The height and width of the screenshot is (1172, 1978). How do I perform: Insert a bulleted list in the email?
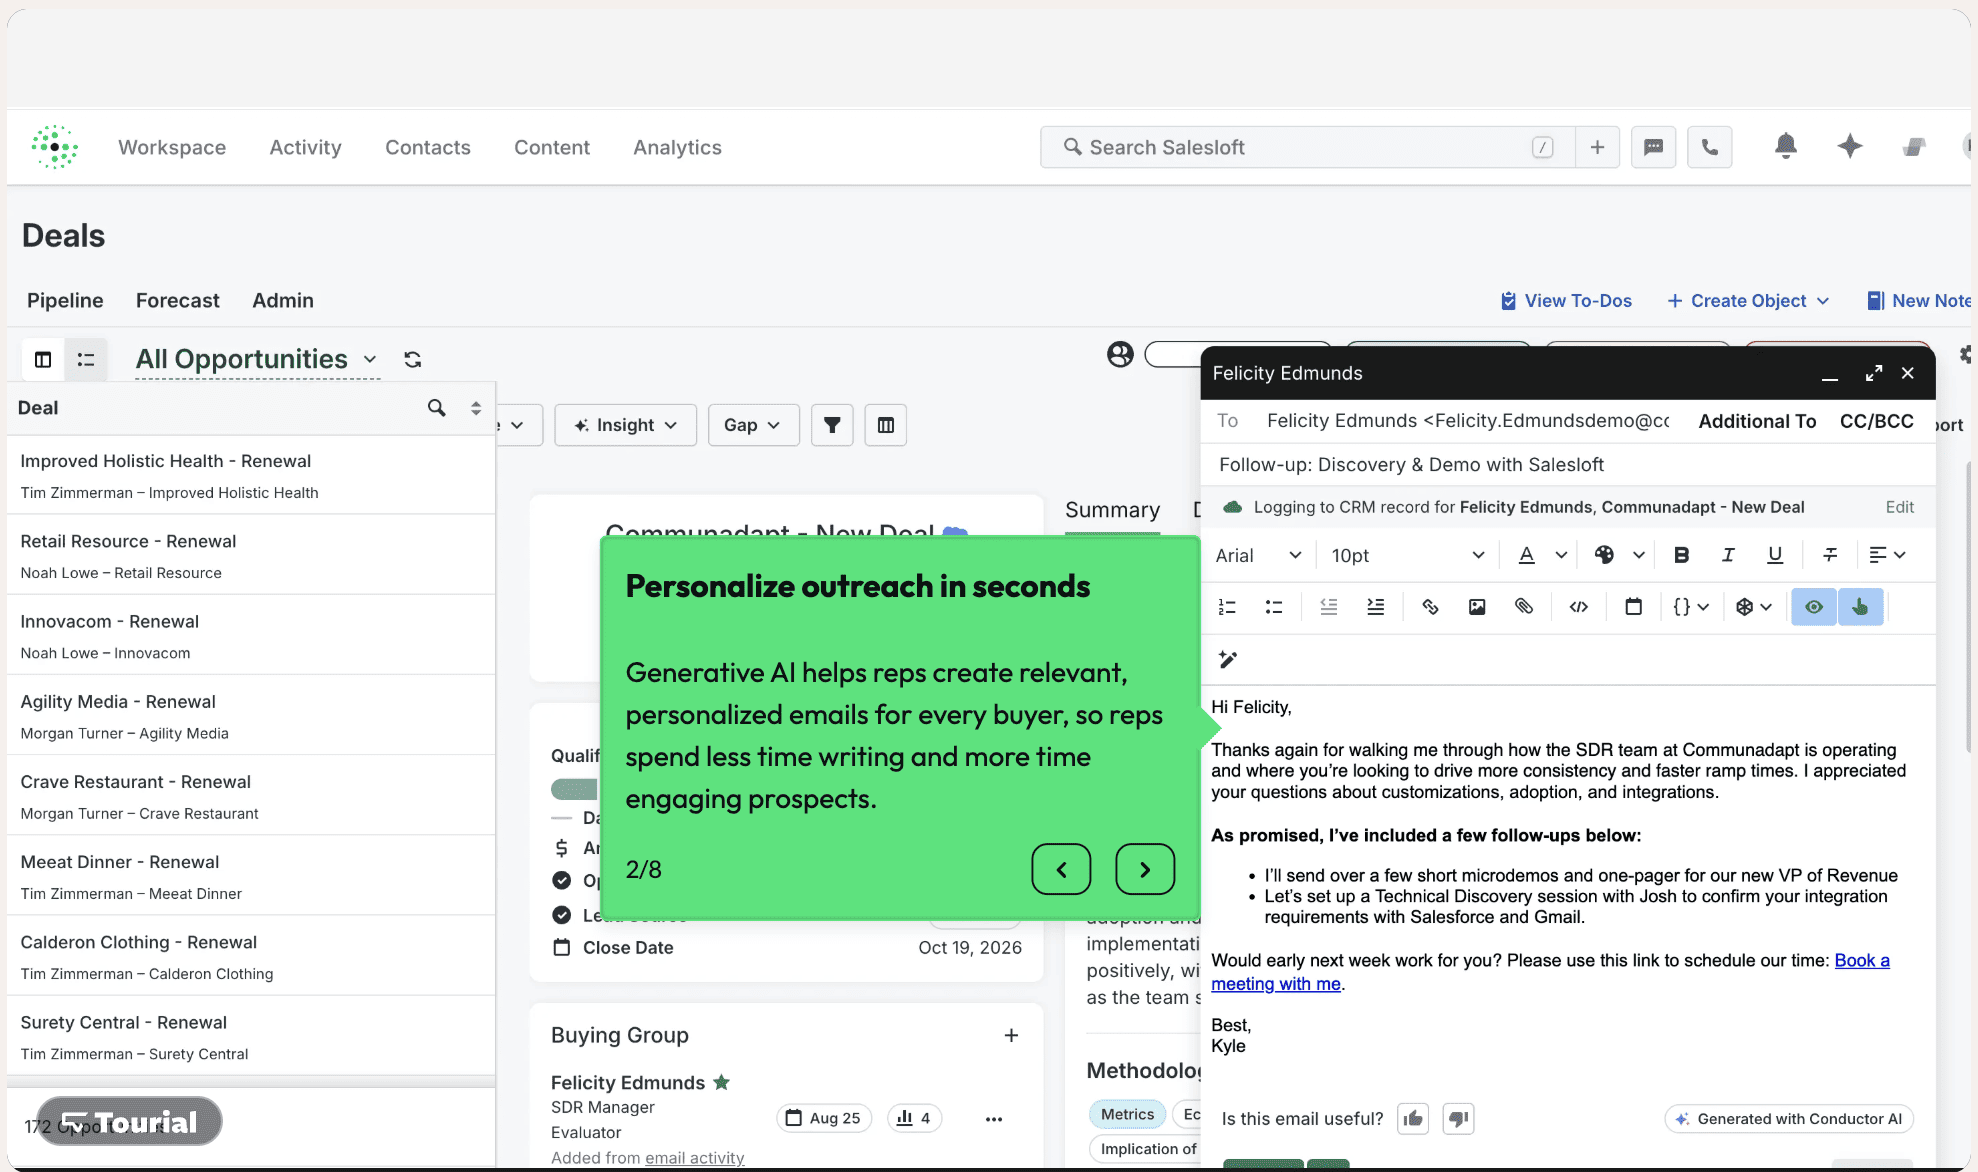pos(1274,607)
